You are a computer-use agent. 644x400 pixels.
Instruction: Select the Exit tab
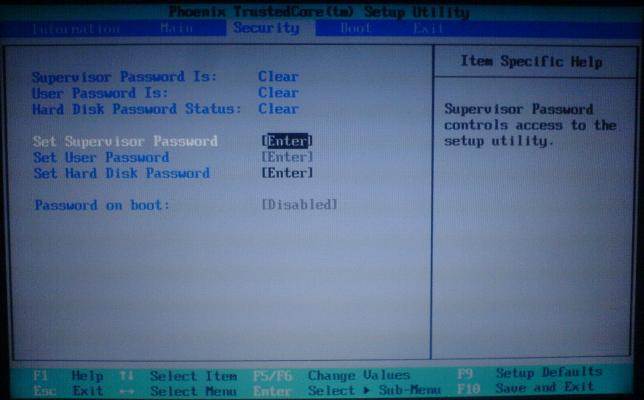point(428,28)
